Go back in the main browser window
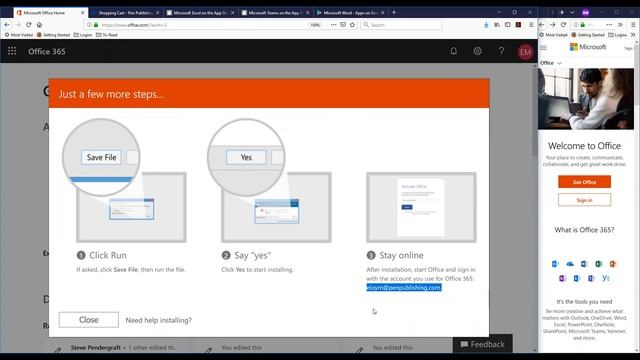Screen dimensions: 640x360 pos(7,25)
